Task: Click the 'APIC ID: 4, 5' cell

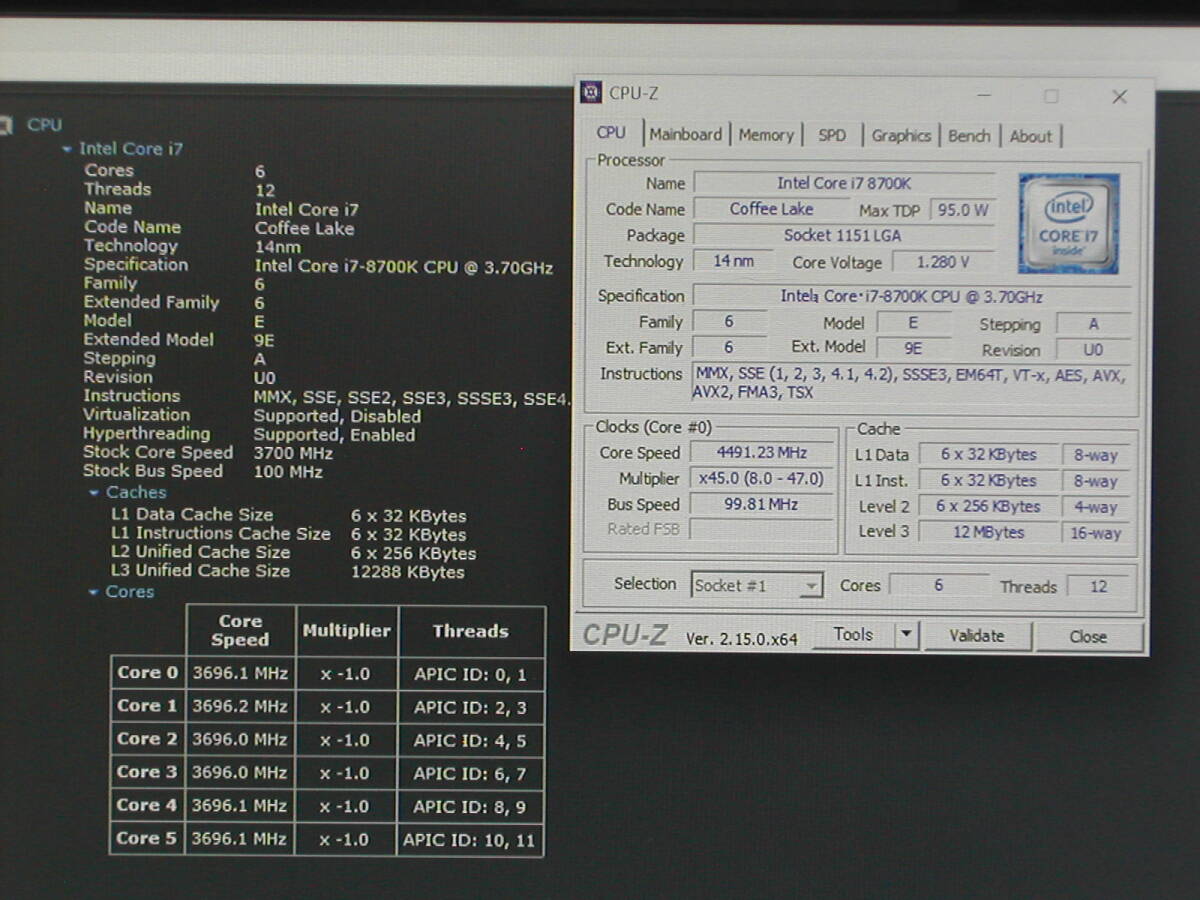Action: pos(470,740)
